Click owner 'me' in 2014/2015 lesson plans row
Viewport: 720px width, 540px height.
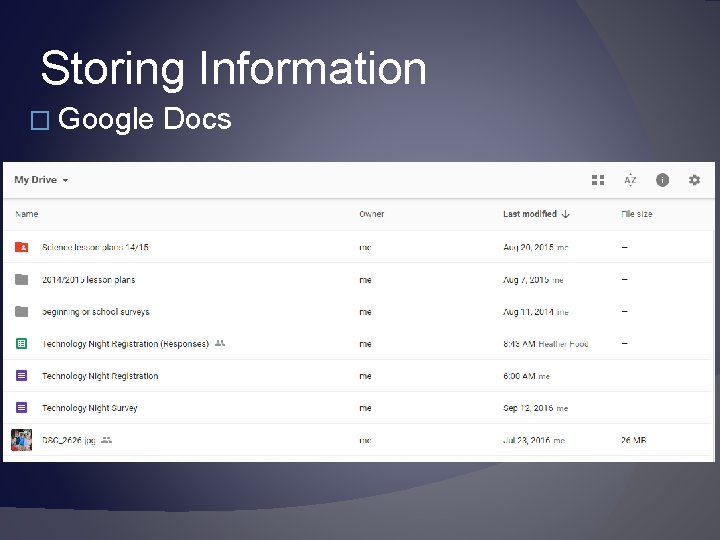click(366, 280)
